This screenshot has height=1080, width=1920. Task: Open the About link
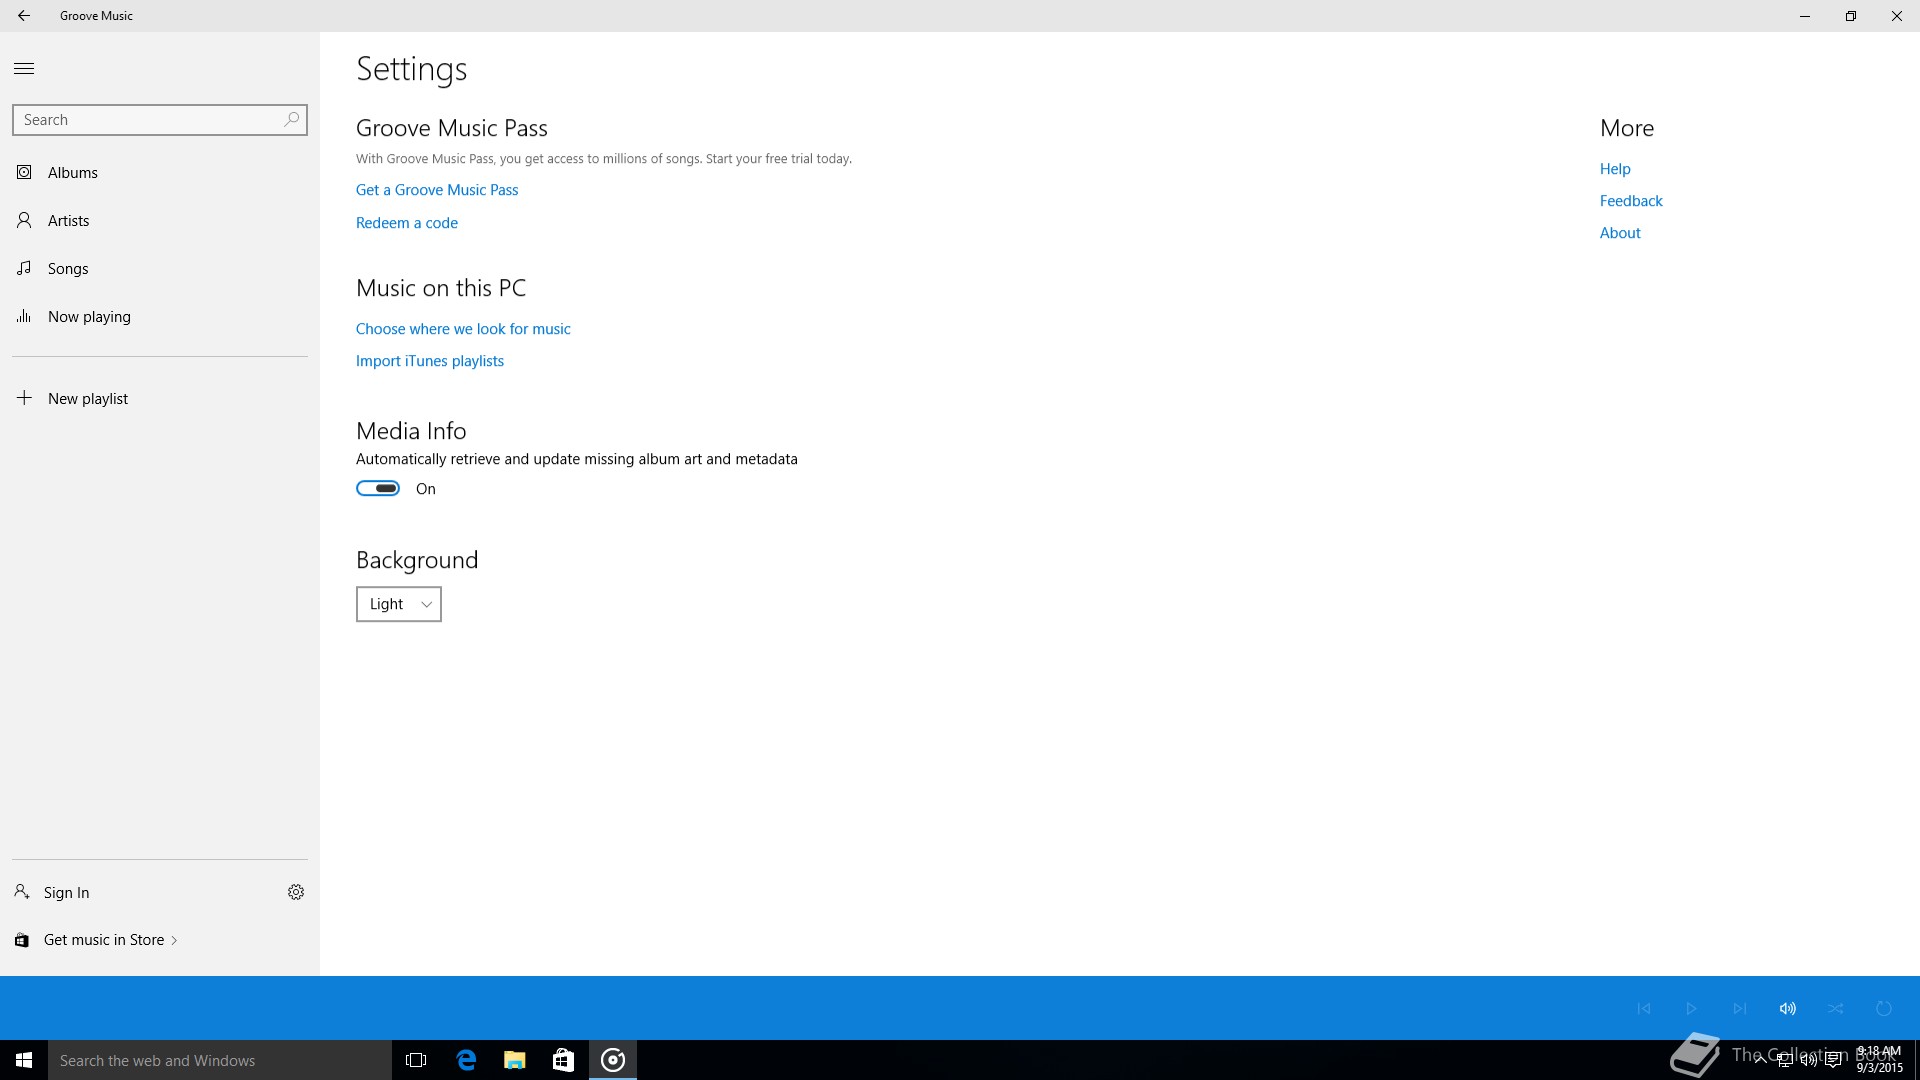click(x=1620, y=233)
